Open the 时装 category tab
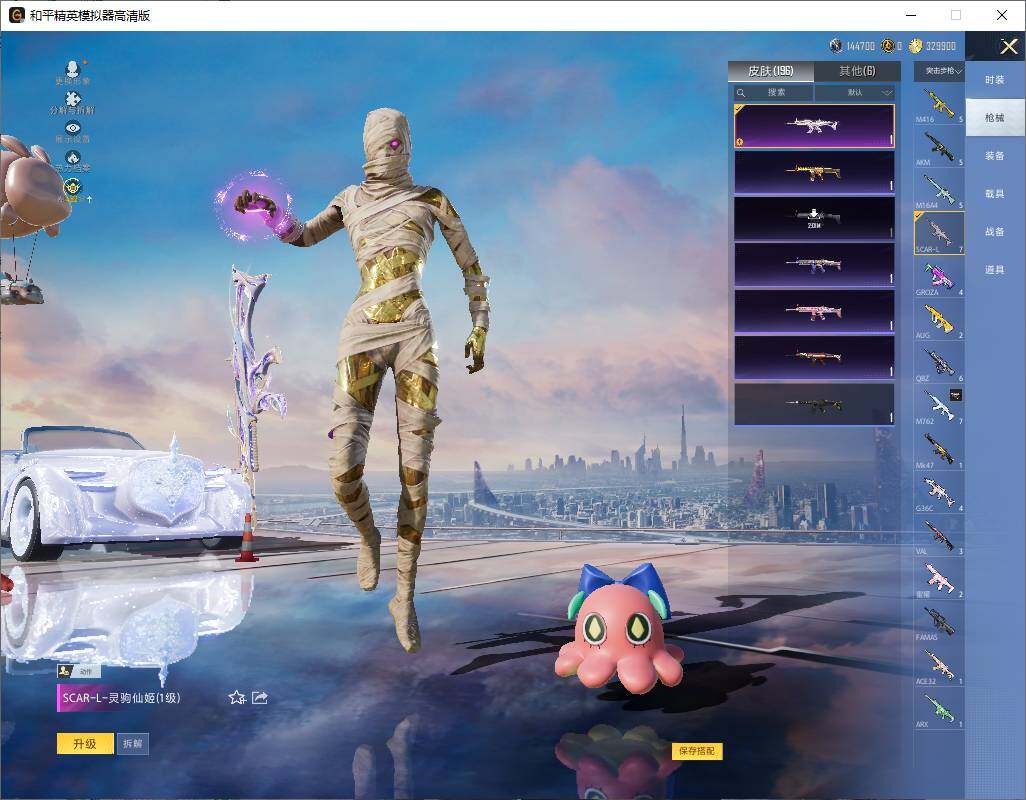Viewport: 1026px width, 800px height. click(x=995, y=80)
